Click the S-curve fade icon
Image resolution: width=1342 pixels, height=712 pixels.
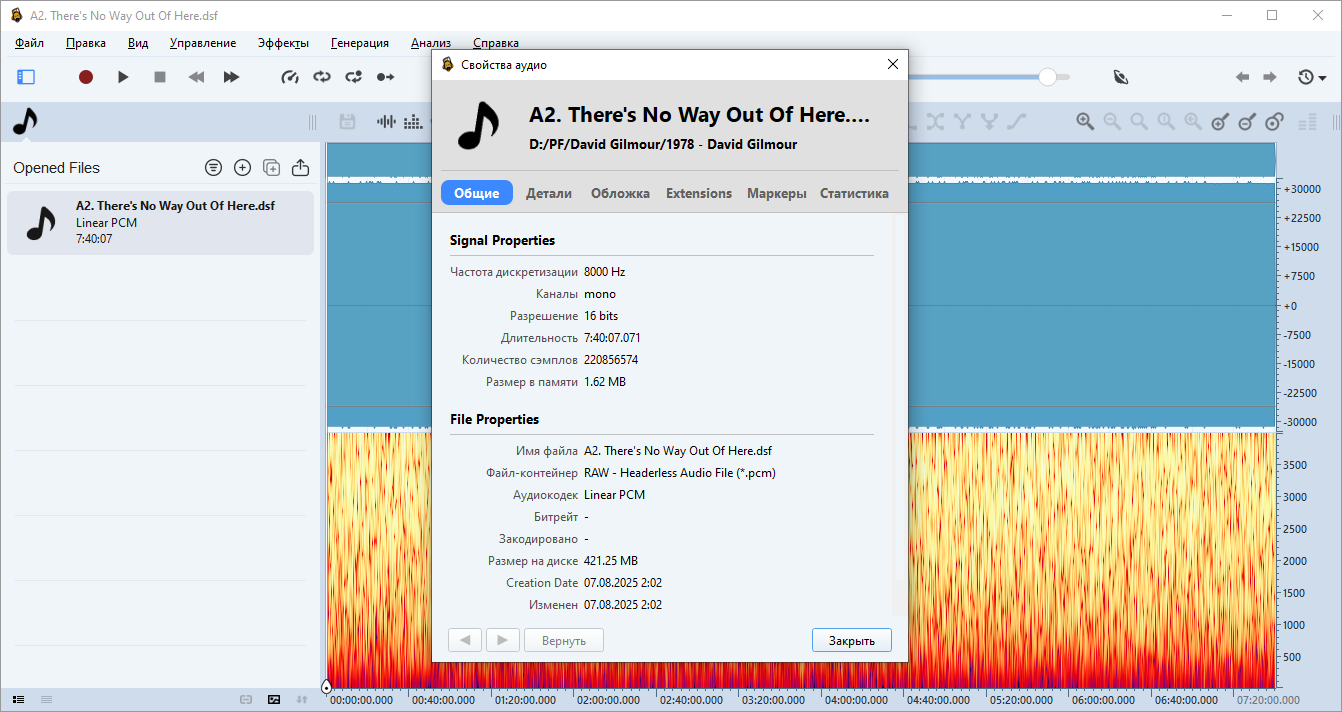[x=1016, y=122]
